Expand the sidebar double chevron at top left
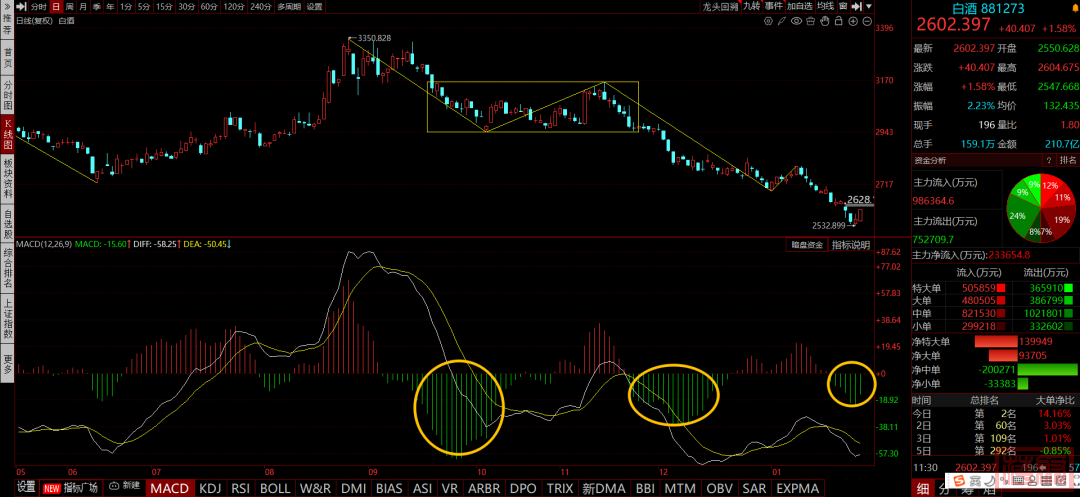This screenshot has width=1080, height=497. [7, 7]
